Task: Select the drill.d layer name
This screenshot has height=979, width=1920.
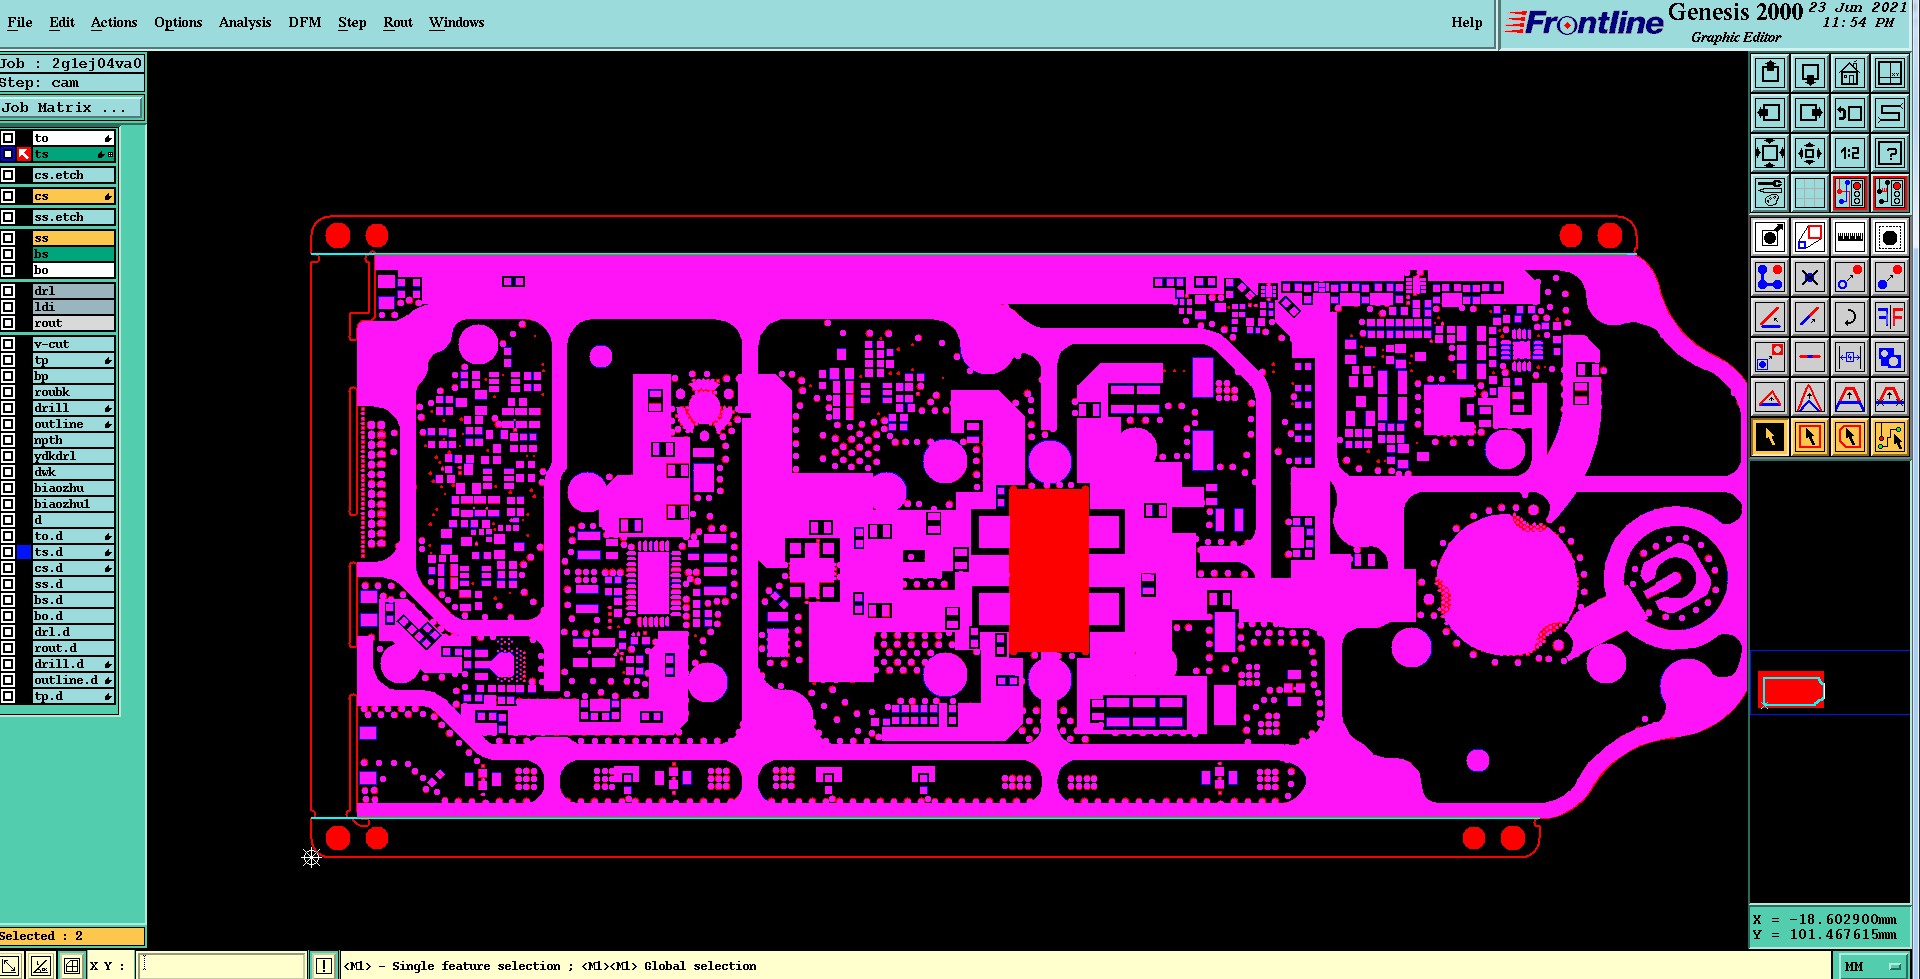Action: tap(73, 664)
